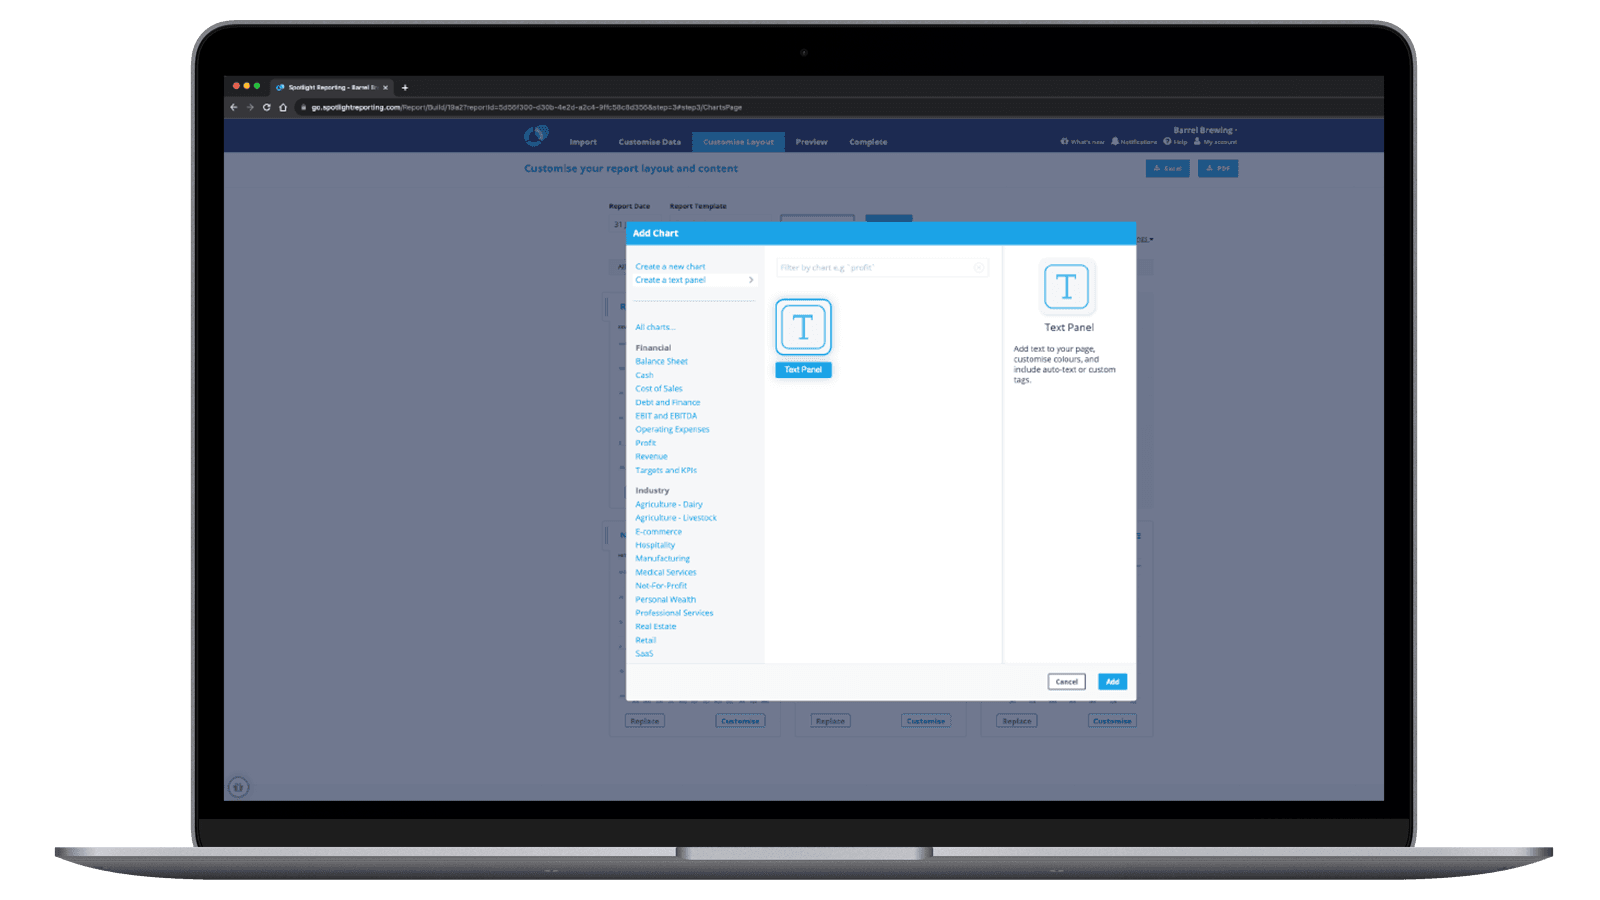Filter charts by Cost of Sales
The width and height of the screenshot is (1600, 900).
pyautogui.click(x=659, y=388)
